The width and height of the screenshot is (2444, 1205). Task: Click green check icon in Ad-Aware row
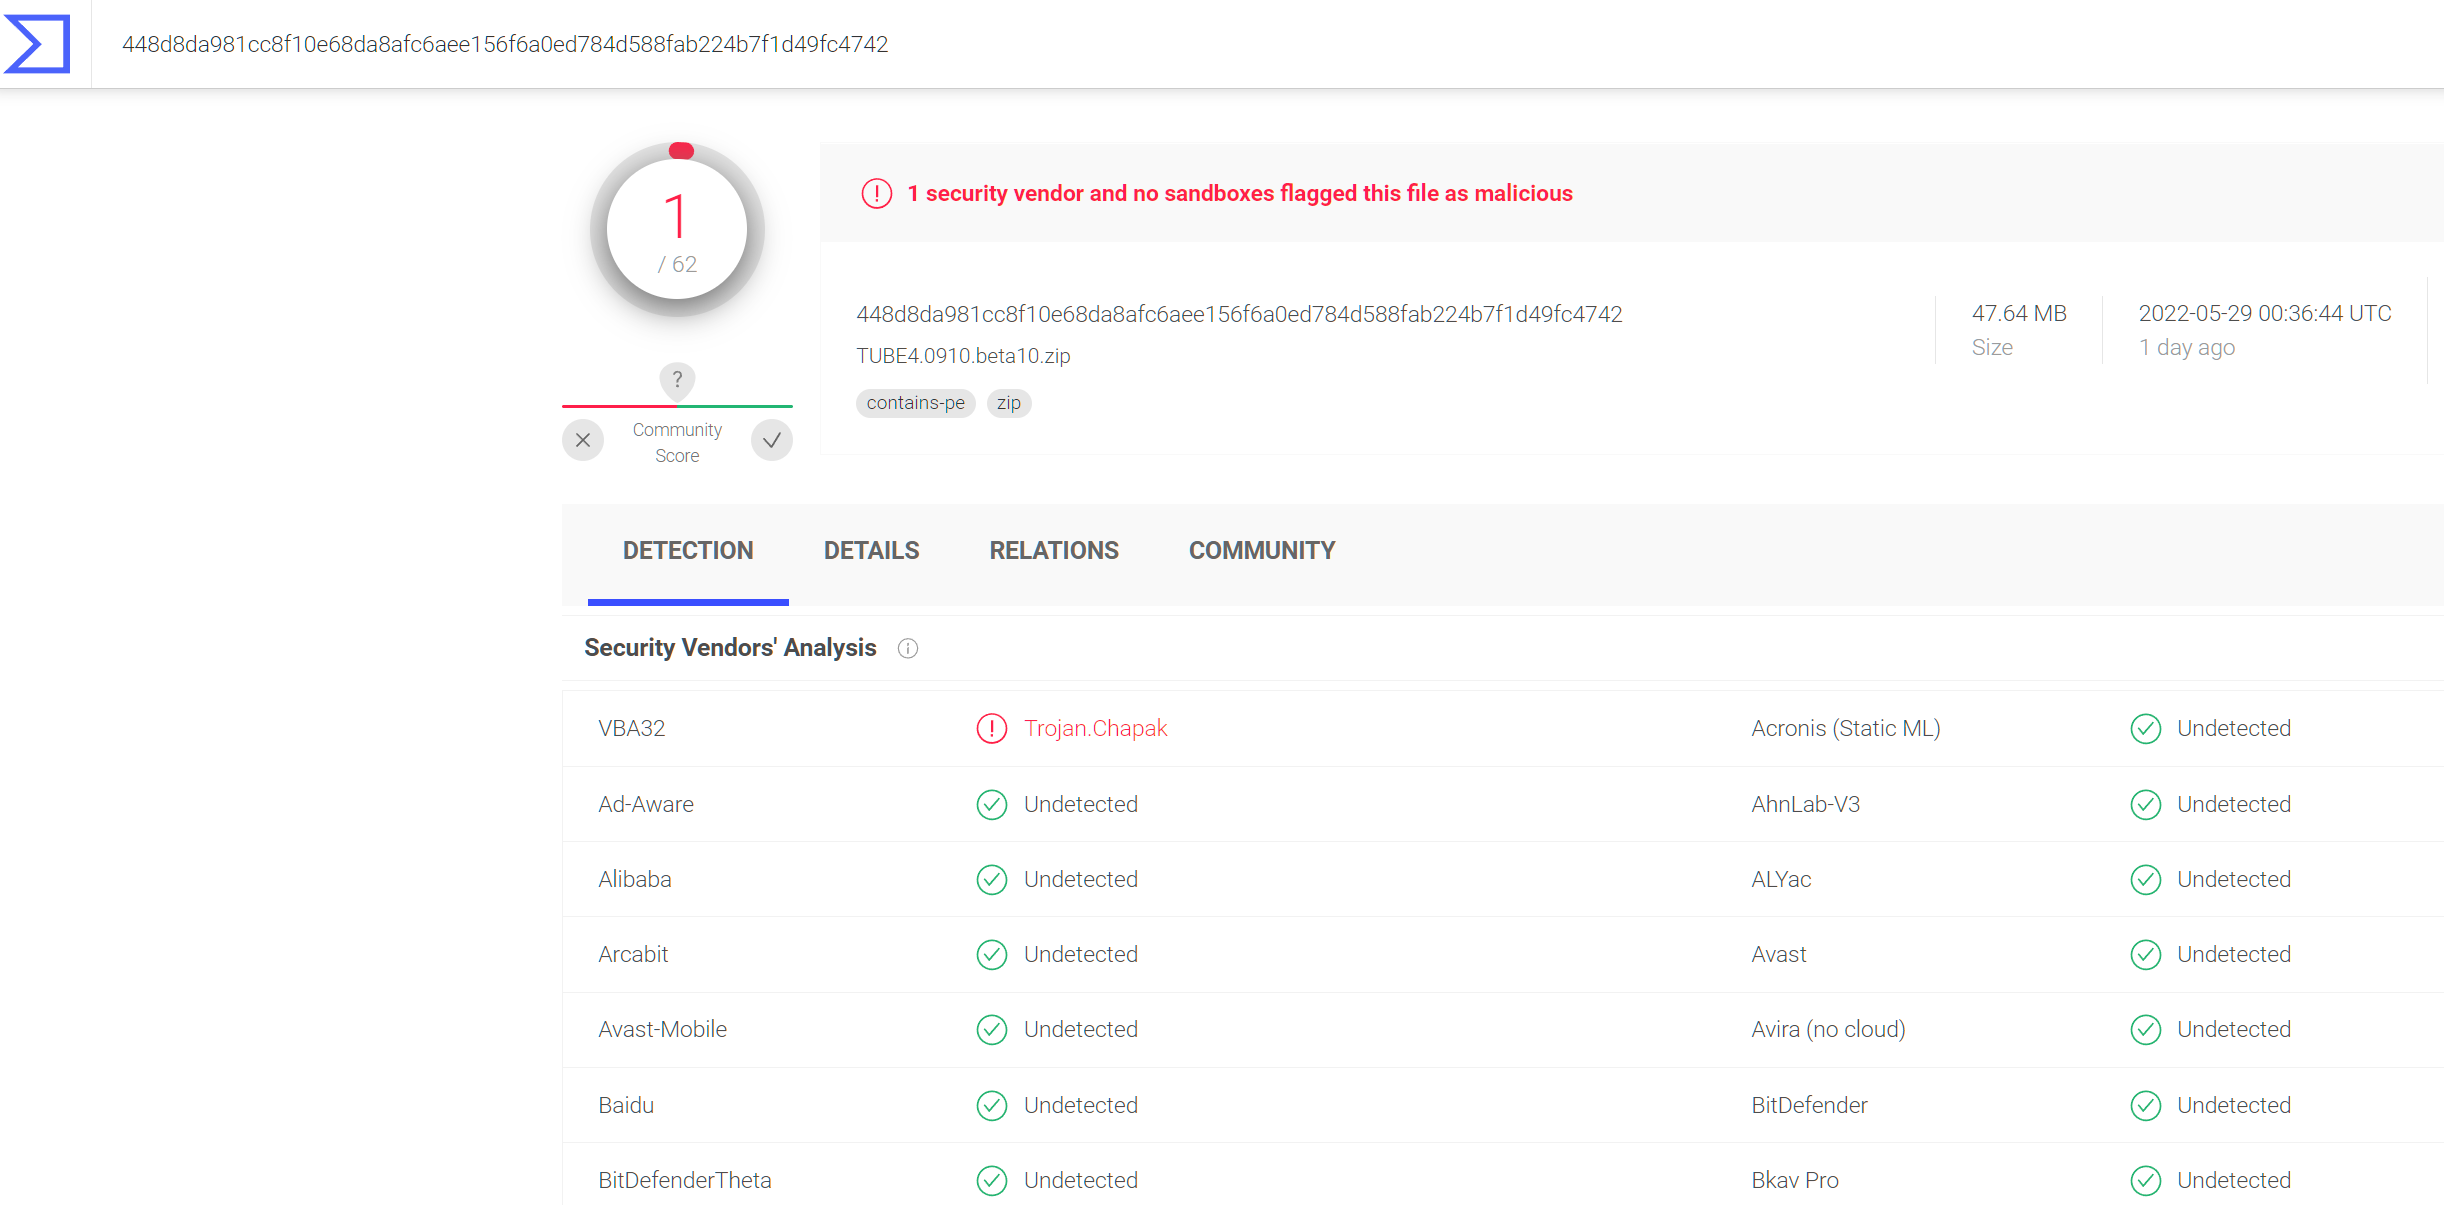pyautogui.click(x=991, y=804)
